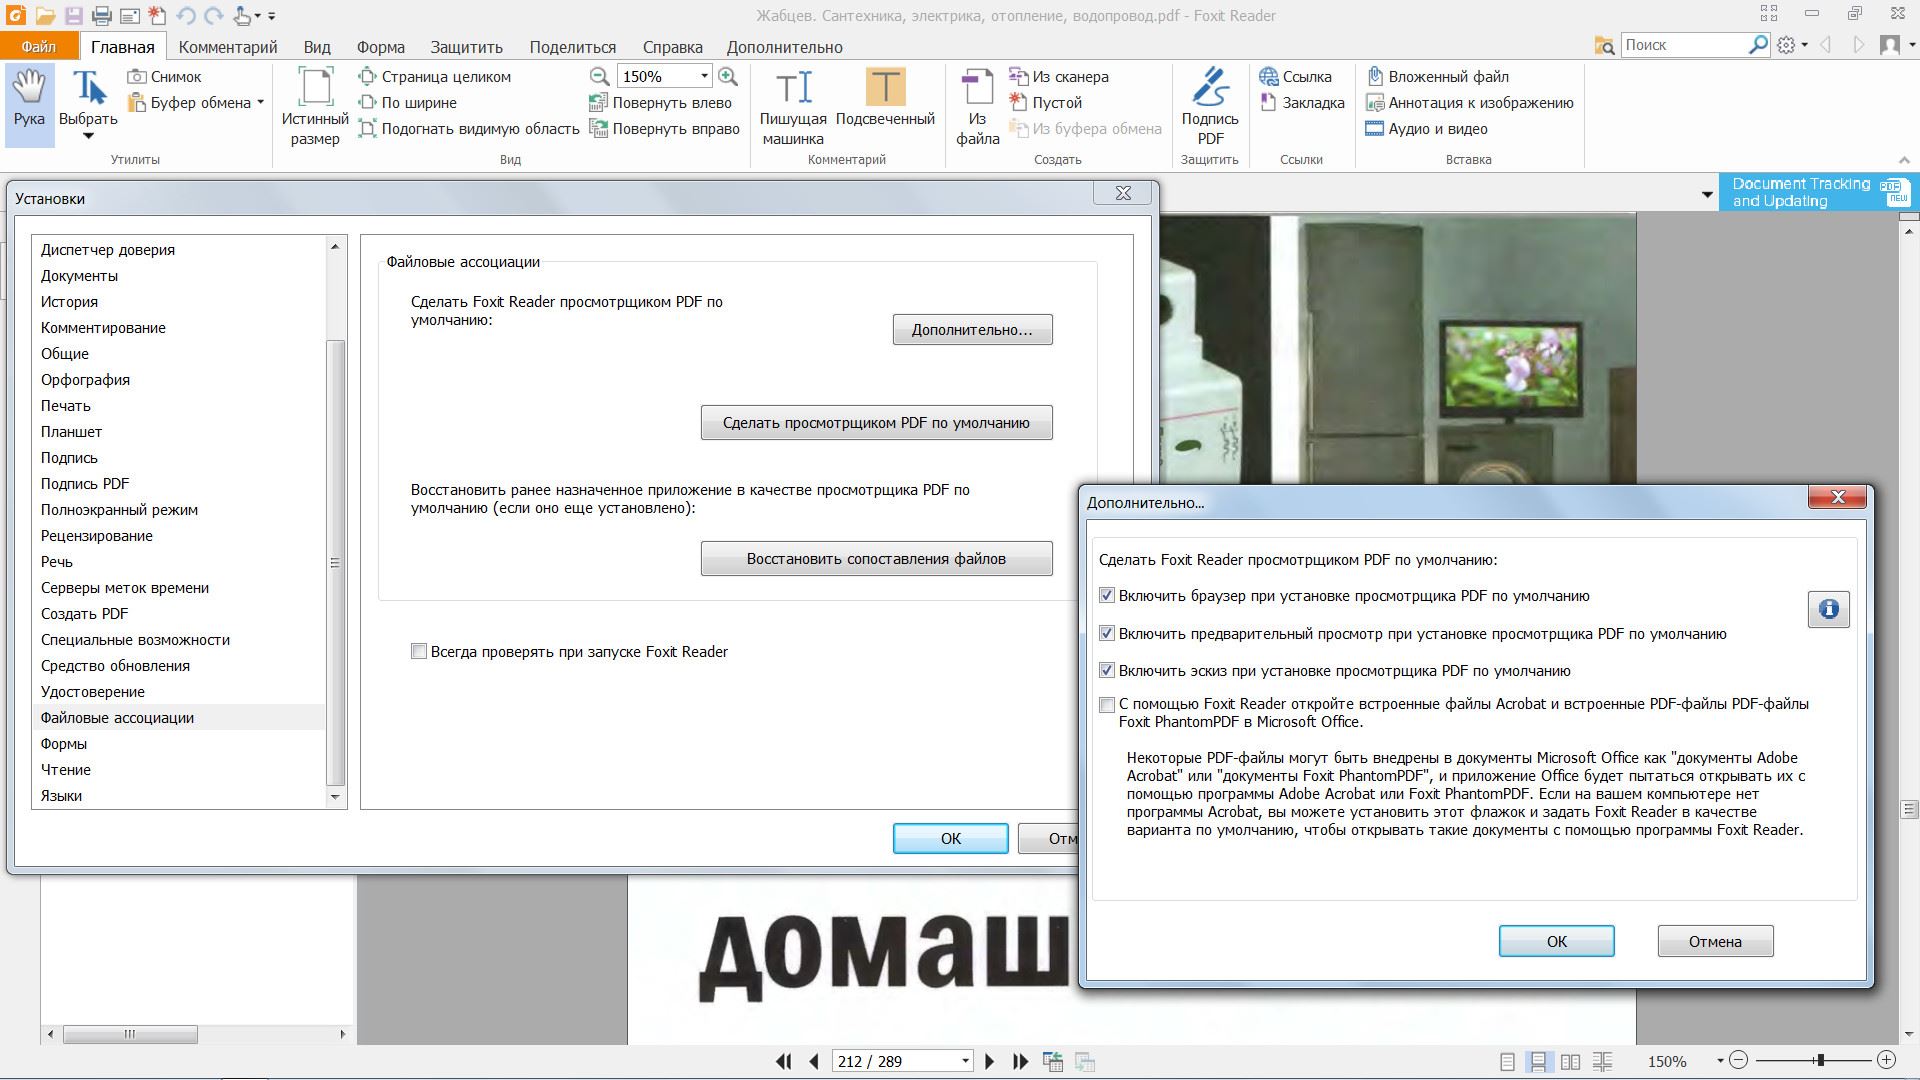Click Сделать просмотрщиком PDF по умолчанию

[876, 423]
